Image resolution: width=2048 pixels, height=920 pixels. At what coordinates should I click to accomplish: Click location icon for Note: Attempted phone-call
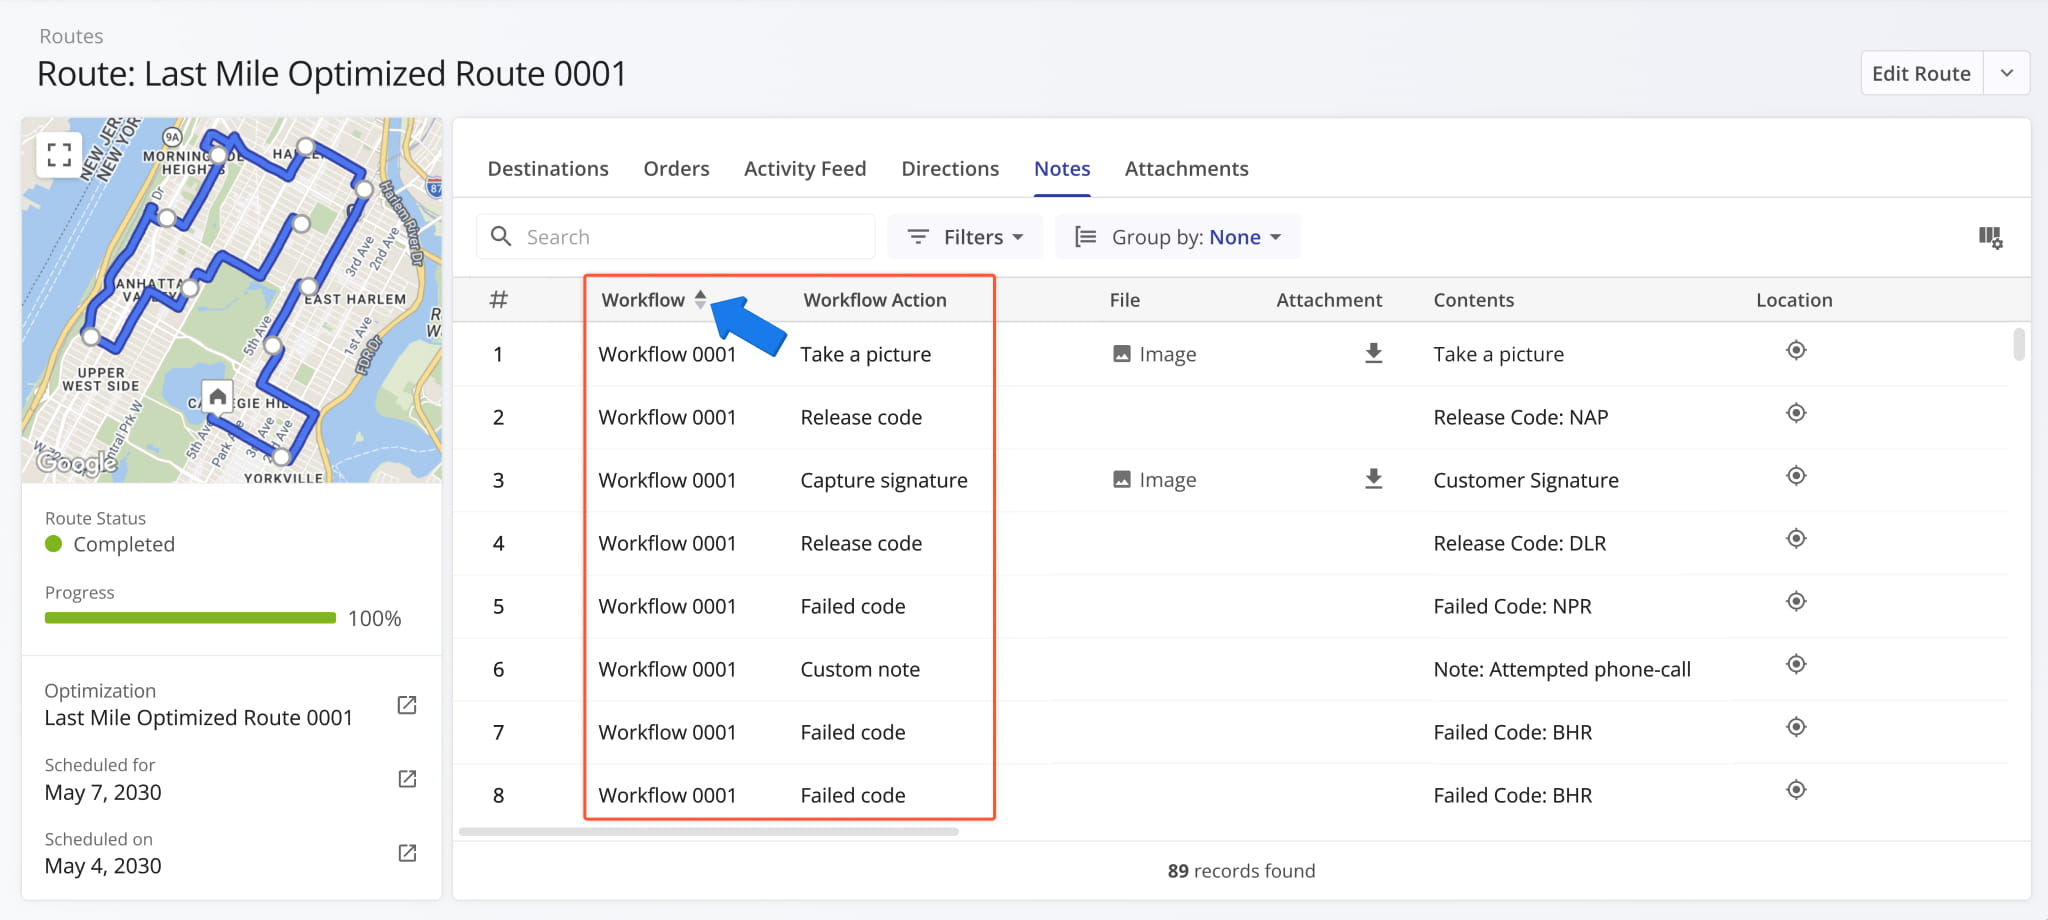pyautogui.click(x=1795, y=664)
